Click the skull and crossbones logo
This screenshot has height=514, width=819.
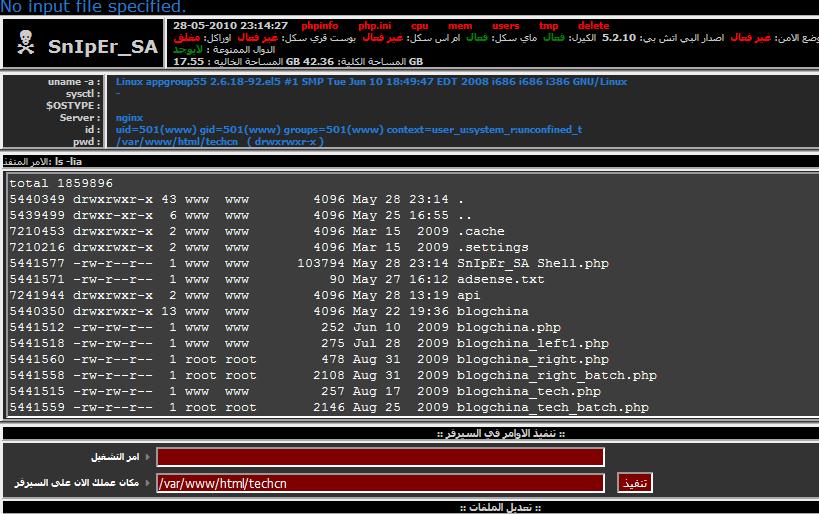28,45
